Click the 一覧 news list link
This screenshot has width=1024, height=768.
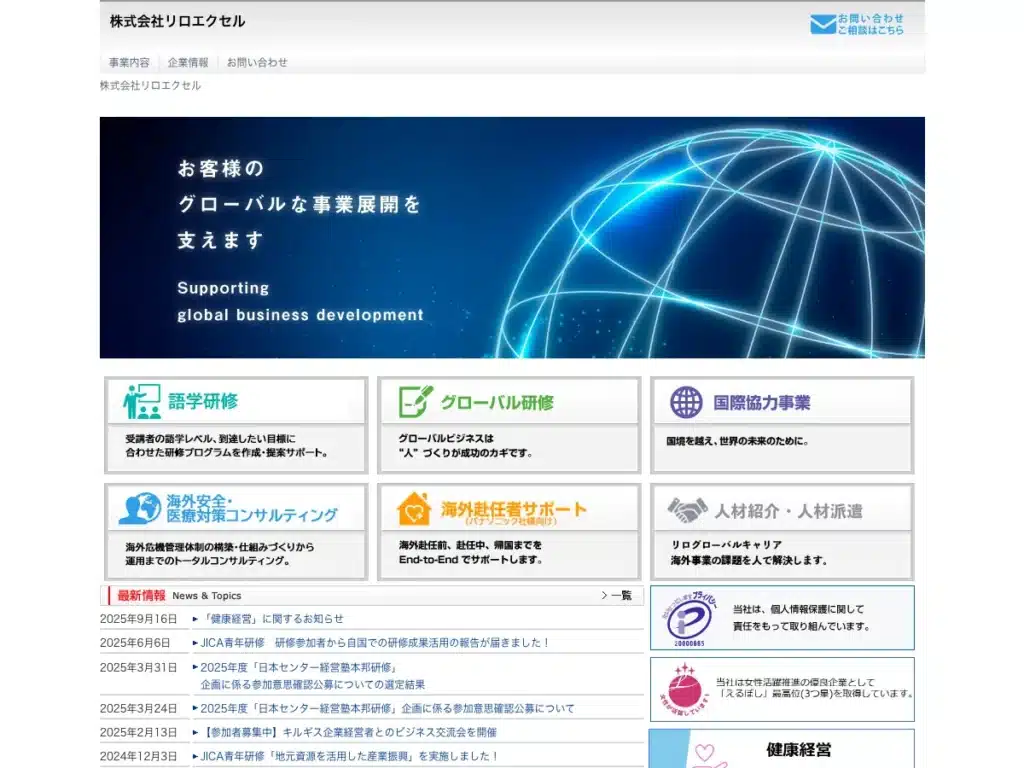616,596
